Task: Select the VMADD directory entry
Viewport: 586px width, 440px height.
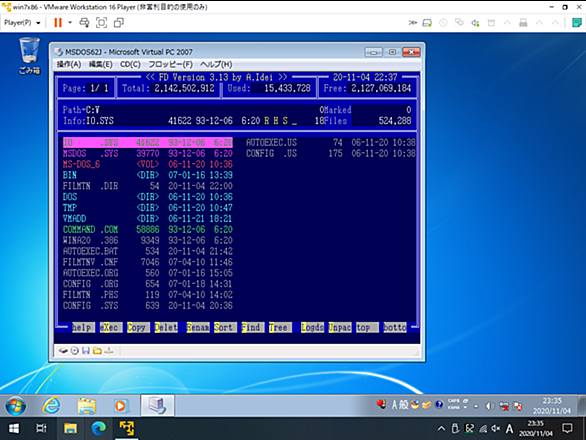Action: (x=148, y=218)
